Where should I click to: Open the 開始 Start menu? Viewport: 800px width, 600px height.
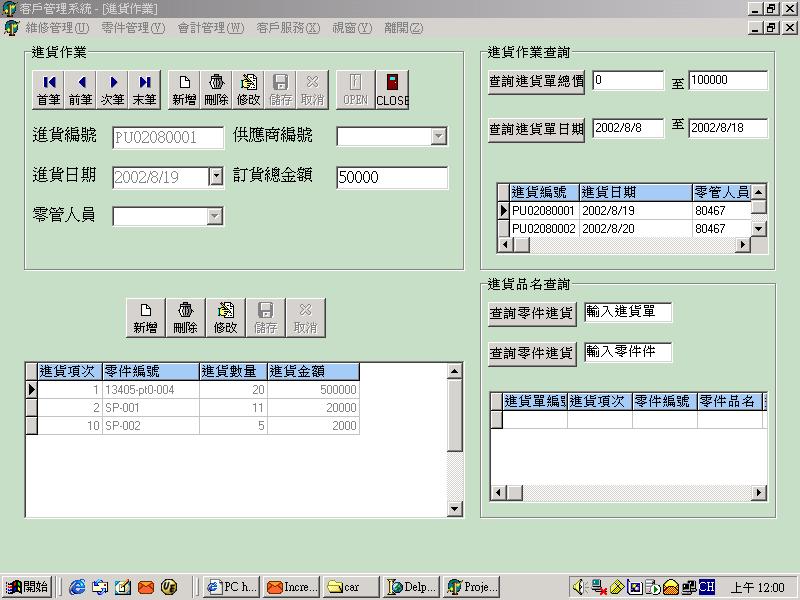[27, 587]
